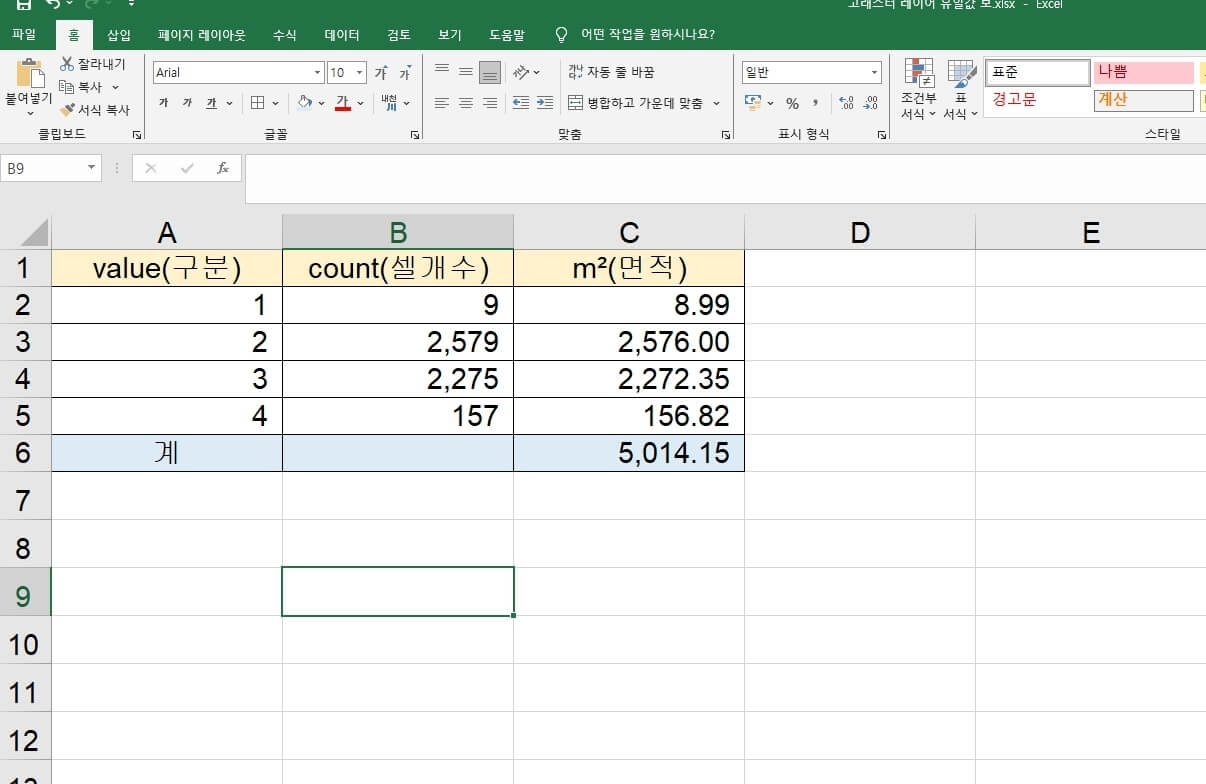Viewport: 1206px width, 784px height.
Task: Apply red font color with the 가 icon
Action: tap(343, 103)
